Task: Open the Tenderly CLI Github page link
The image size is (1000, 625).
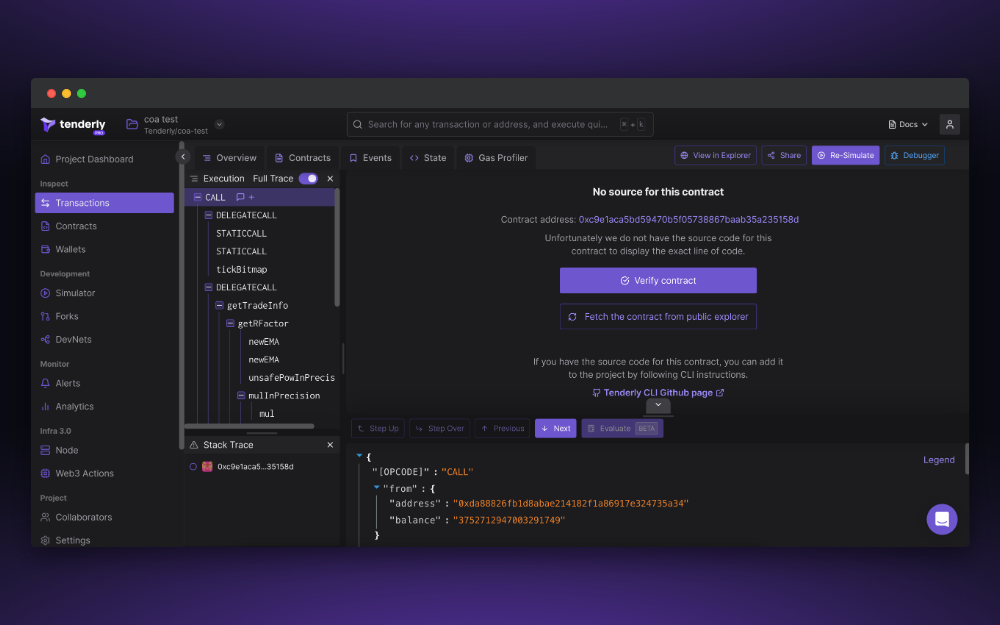Action: (x=658, y=392)
